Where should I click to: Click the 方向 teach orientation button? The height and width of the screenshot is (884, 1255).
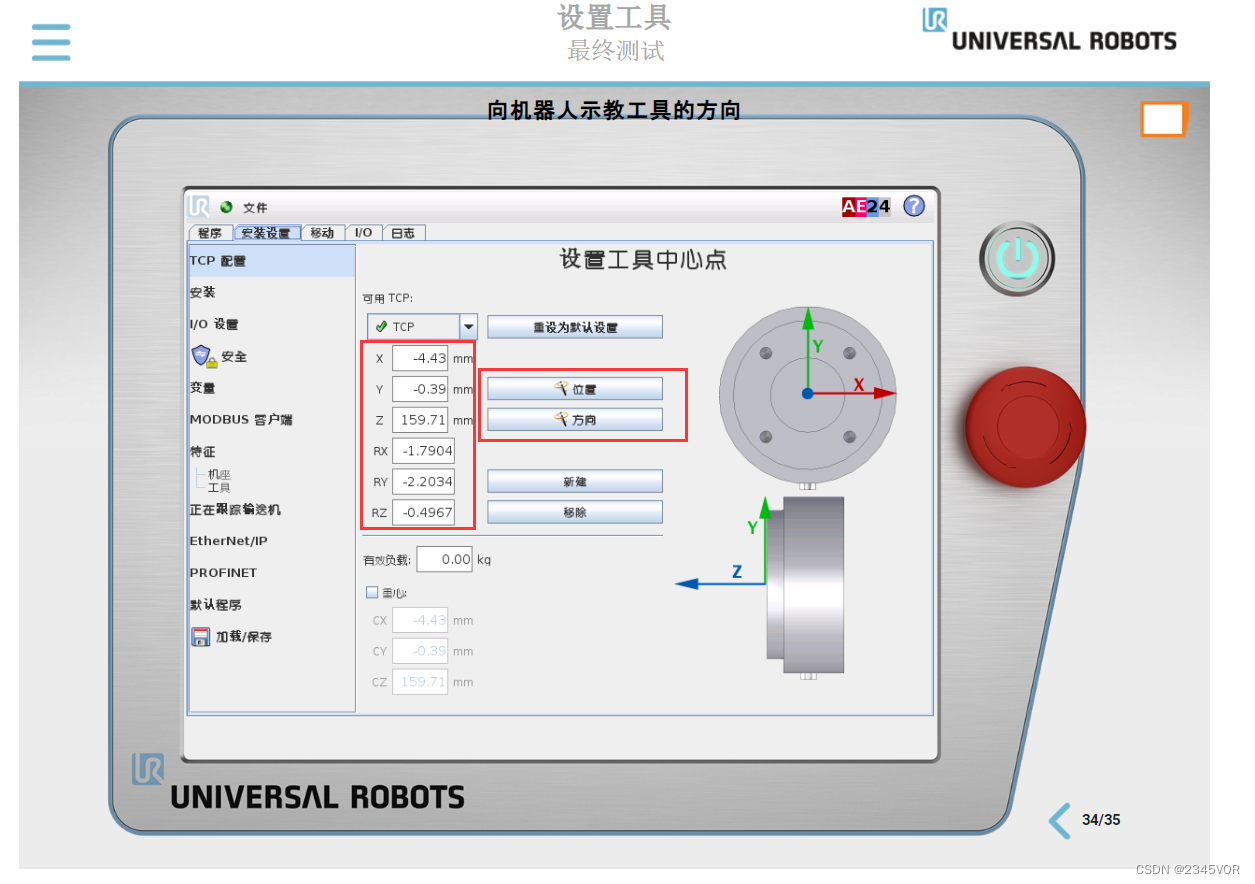pyautogui.click(x=575, y=420)
